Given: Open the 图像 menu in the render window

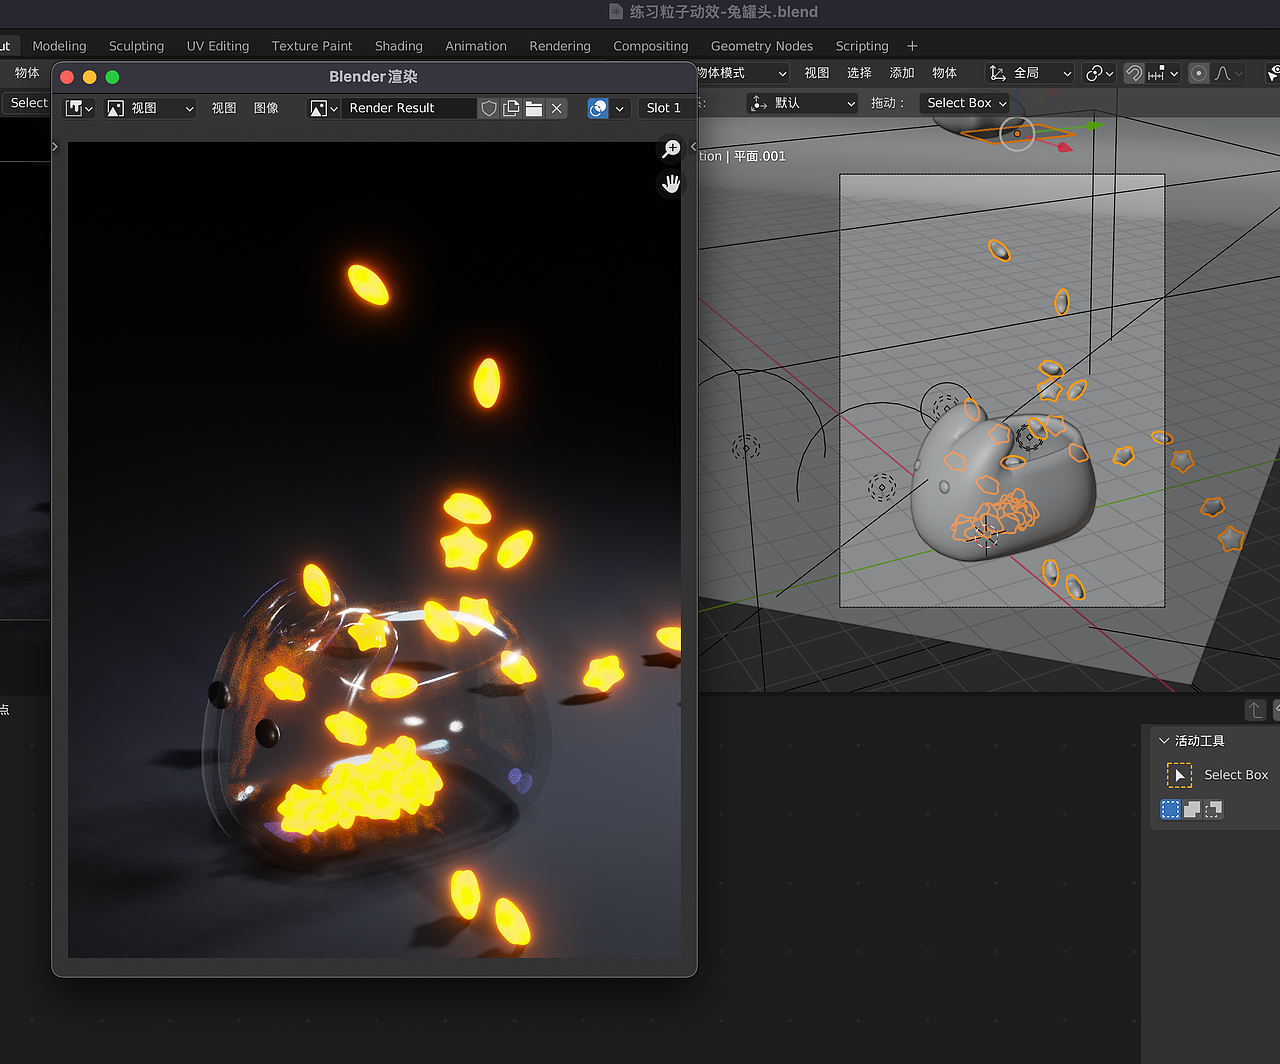Looking at the screenshot, I should click(266, 107).
